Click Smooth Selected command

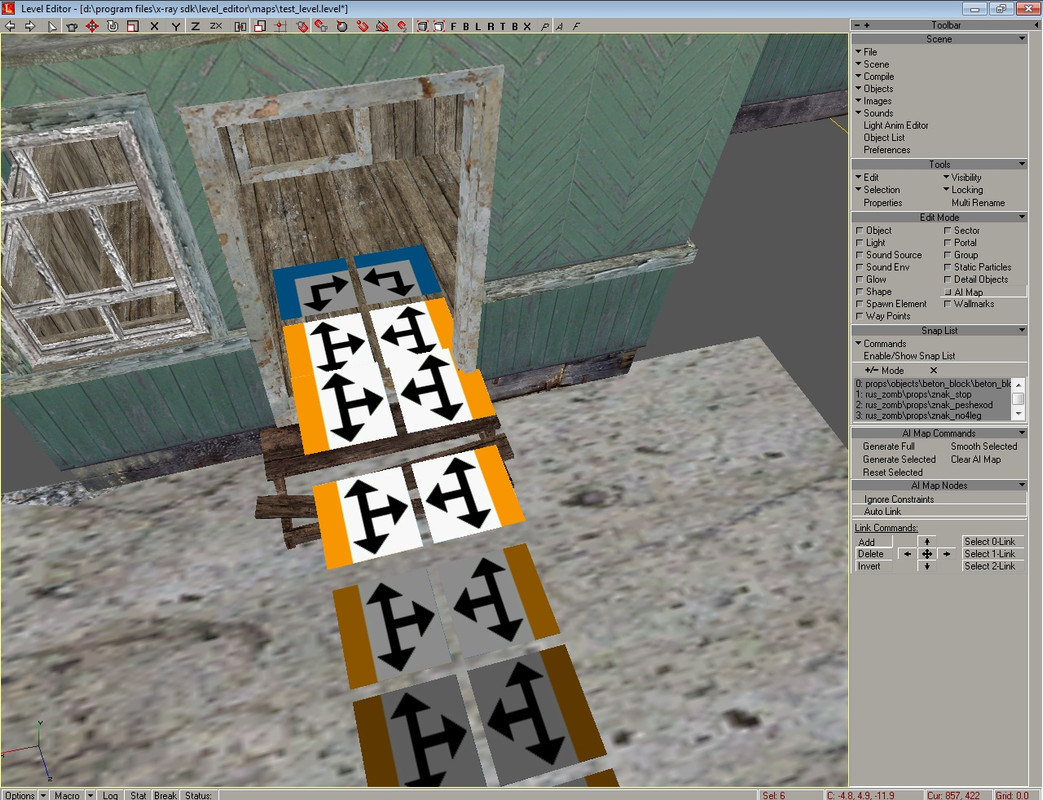983,446
